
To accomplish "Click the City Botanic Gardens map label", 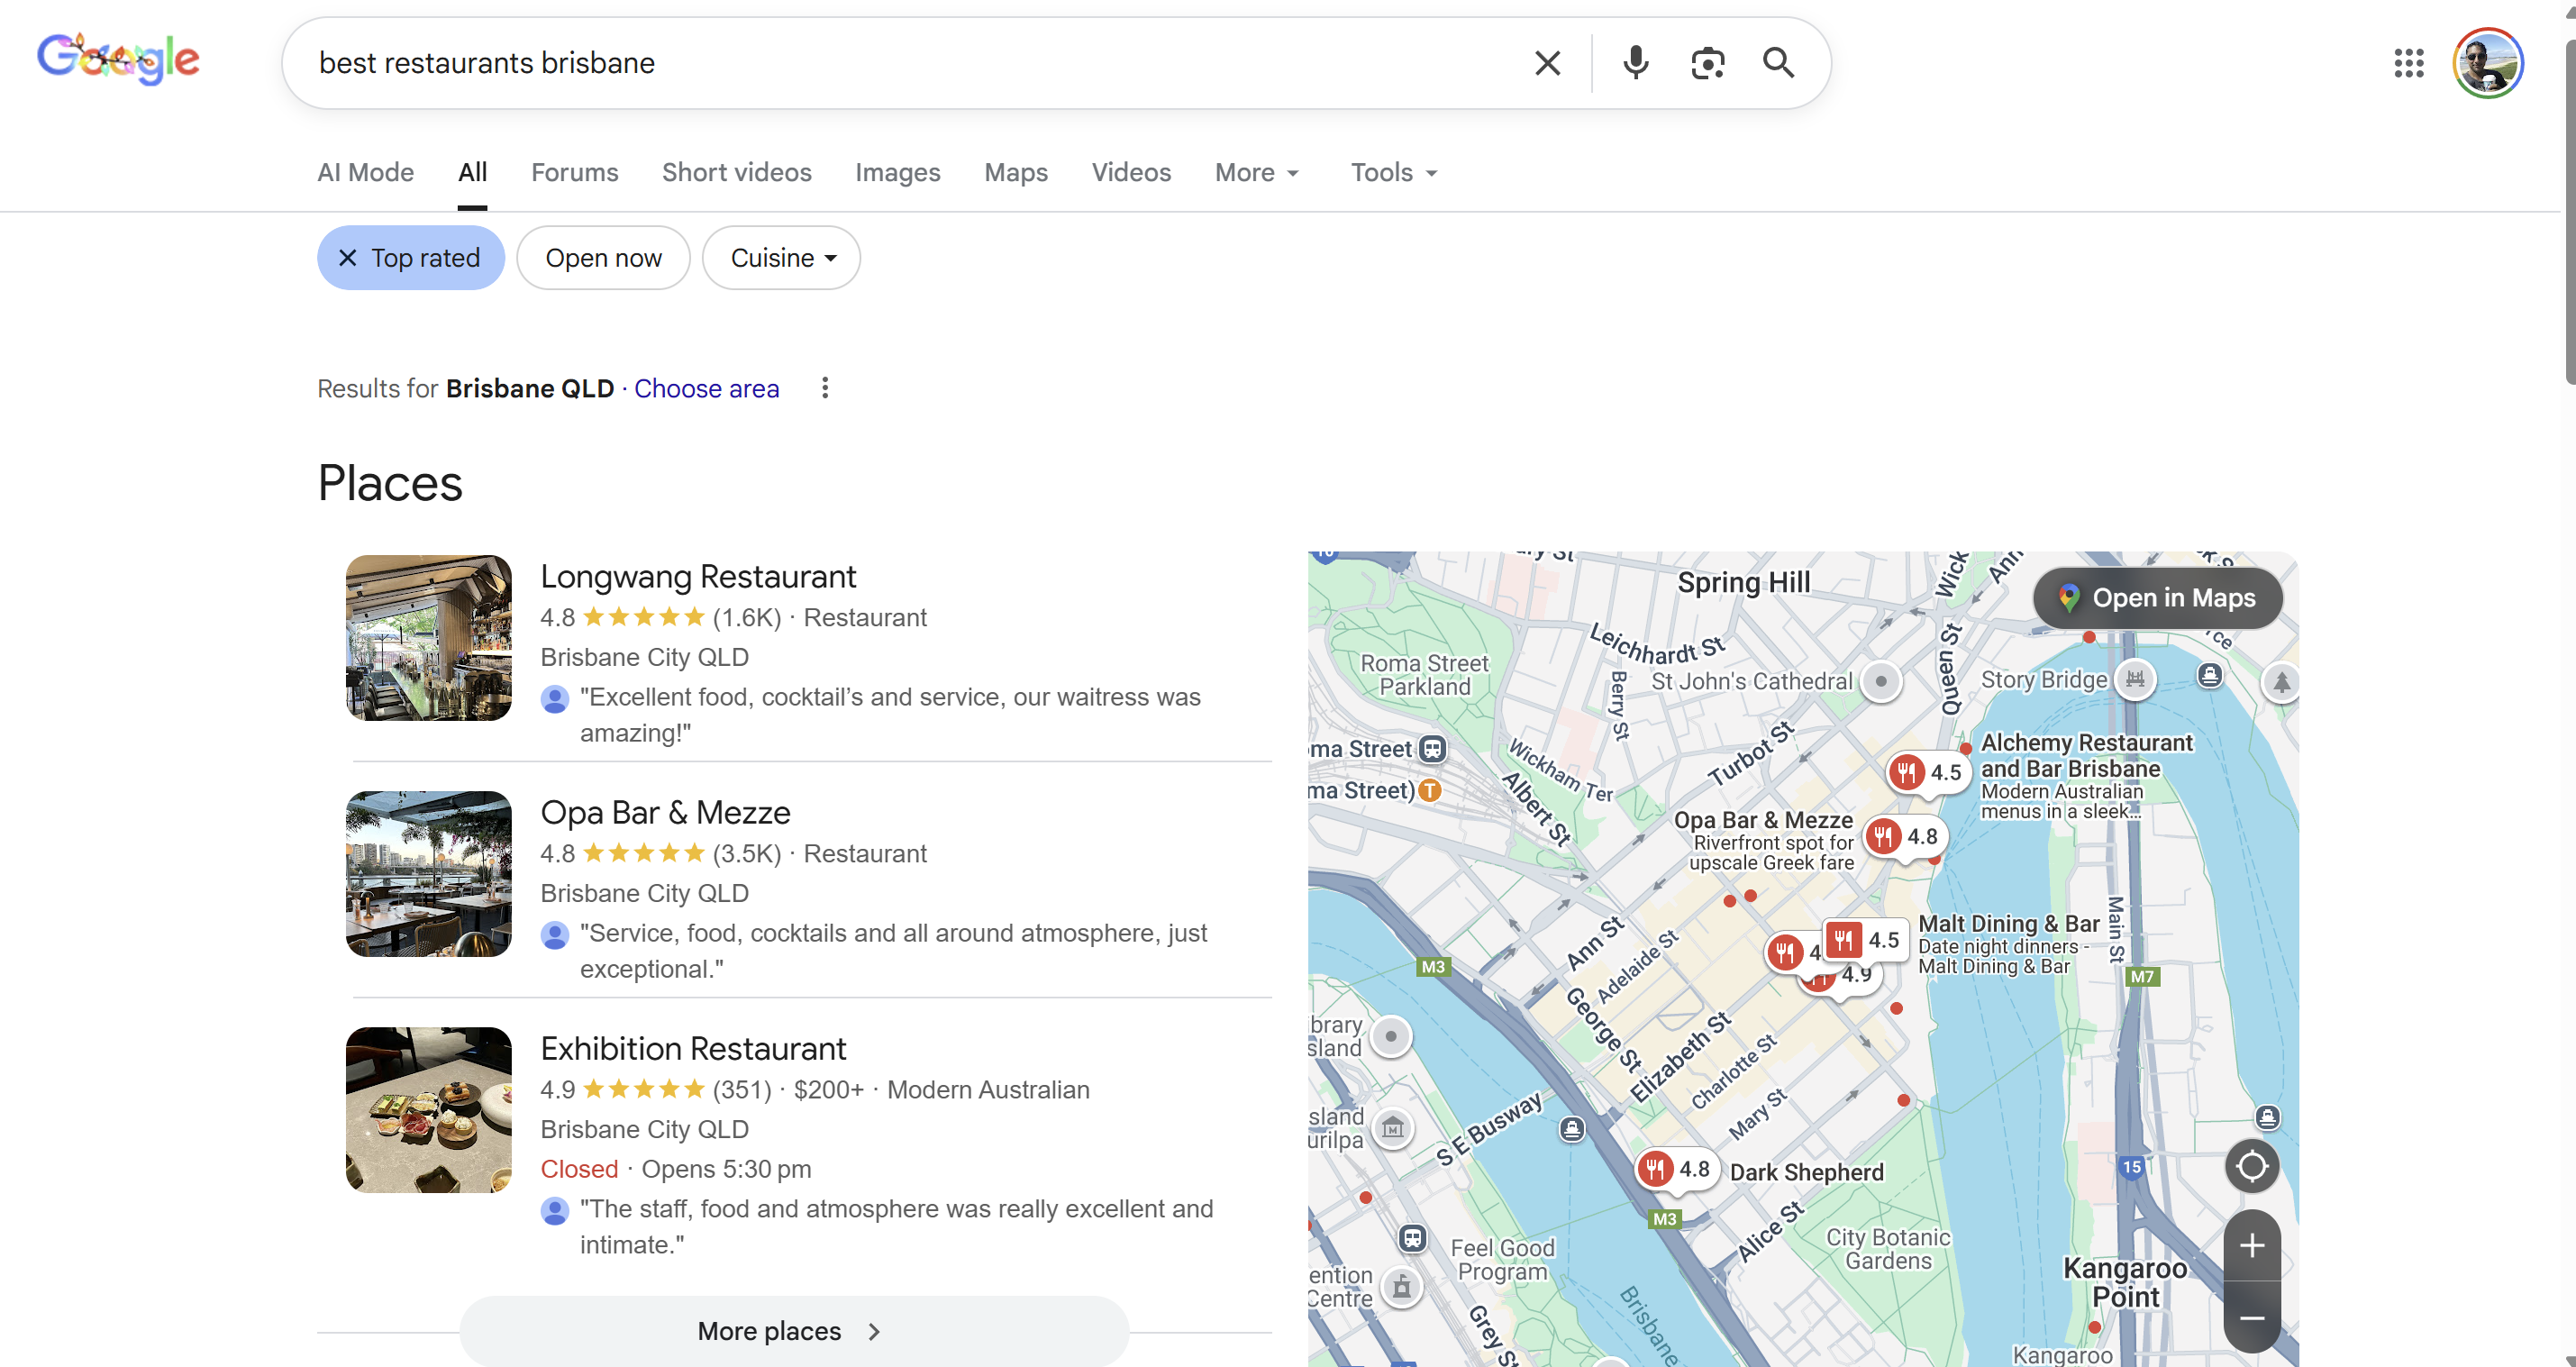I will click(x=1888, y=1249).
